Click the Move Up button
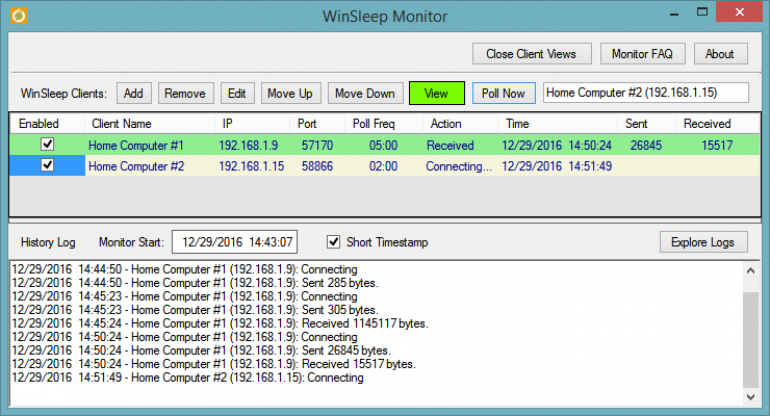Image resolution: width=770 pixels, height=416 pixels. [x=290, y=93]
